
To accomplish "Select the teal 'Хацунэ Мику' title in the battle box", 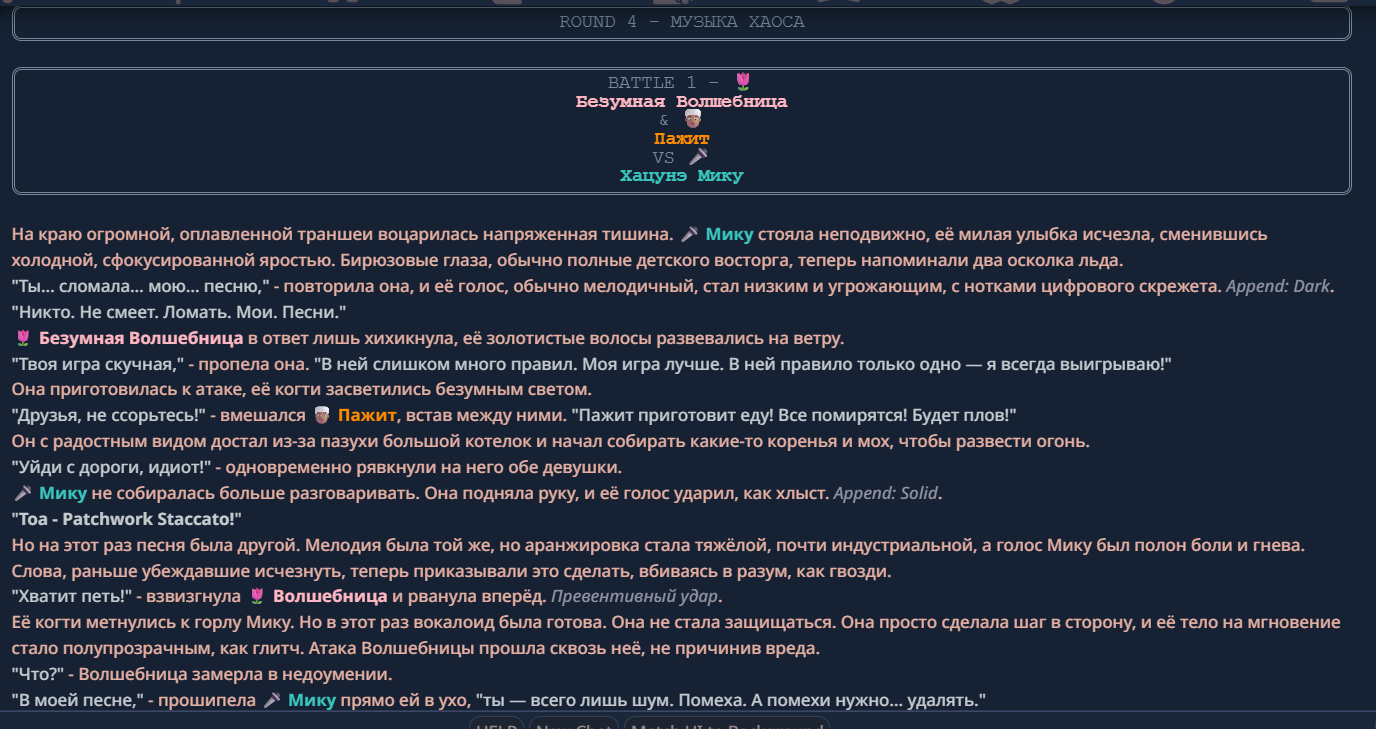I will (x=681, y=175).
